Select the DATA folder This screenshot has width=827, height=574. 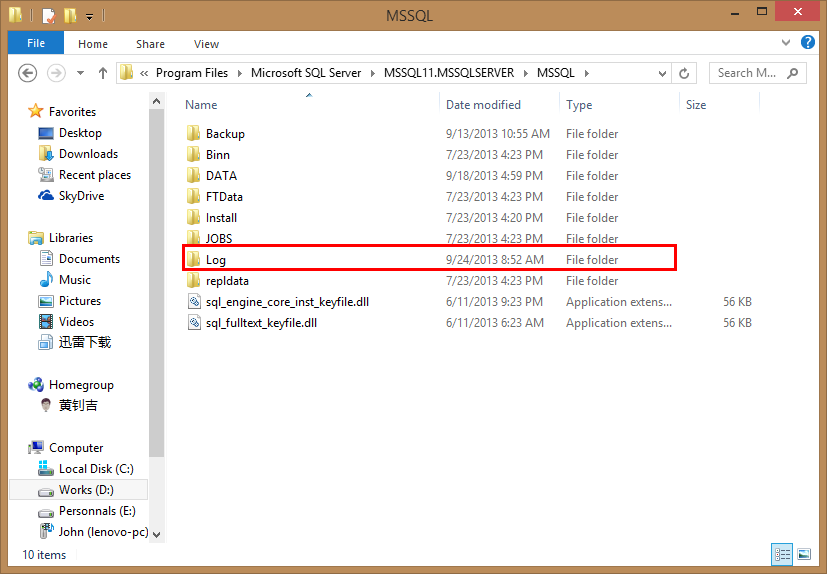[221, 176]
